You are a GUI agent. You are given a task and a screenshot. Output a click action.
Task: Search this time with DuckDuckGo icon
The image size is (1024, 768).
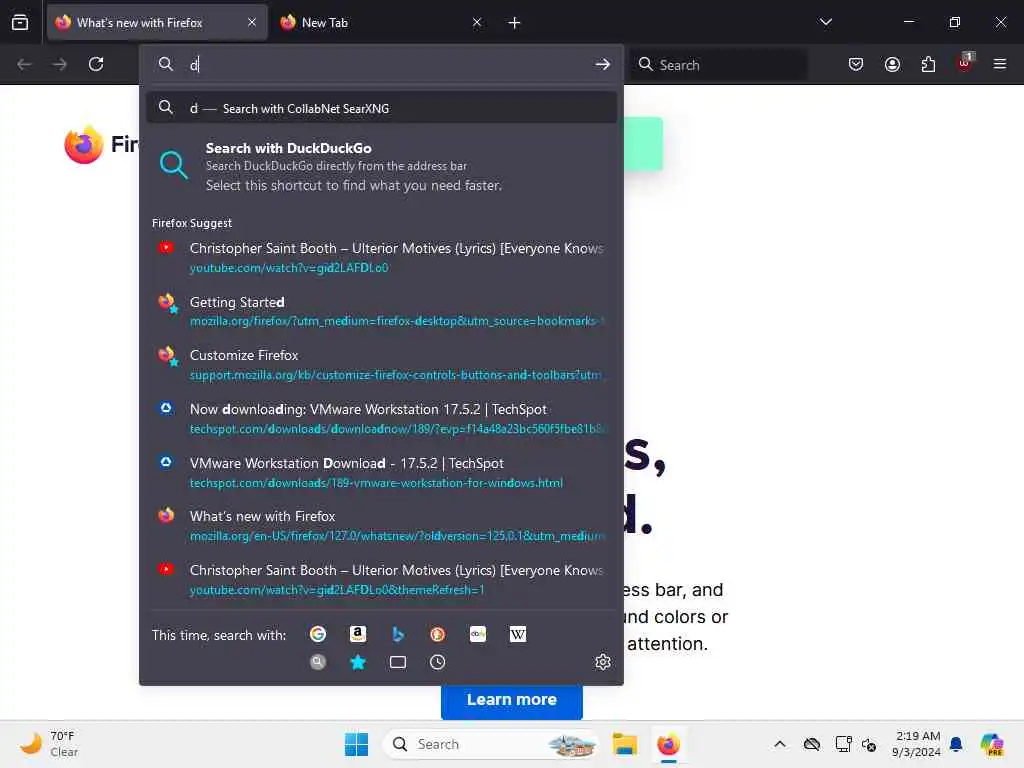(x=438, y=634)
